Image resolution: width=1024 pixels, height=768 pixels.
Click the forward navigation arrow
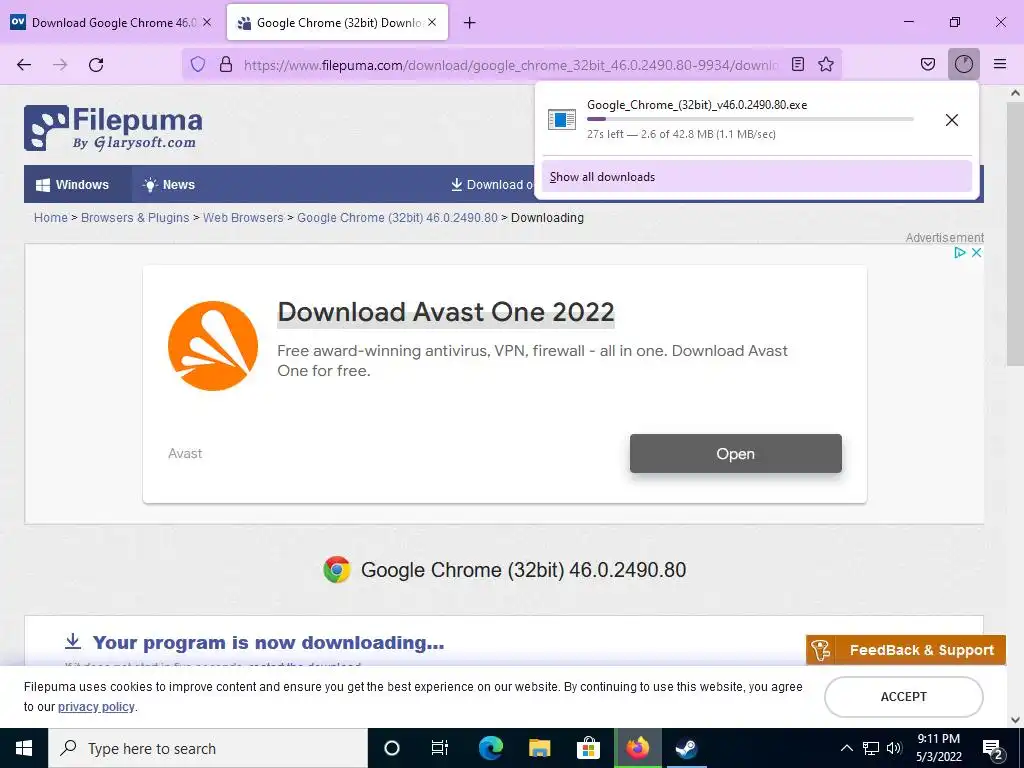pyautogui.click(x=60, y=64)
